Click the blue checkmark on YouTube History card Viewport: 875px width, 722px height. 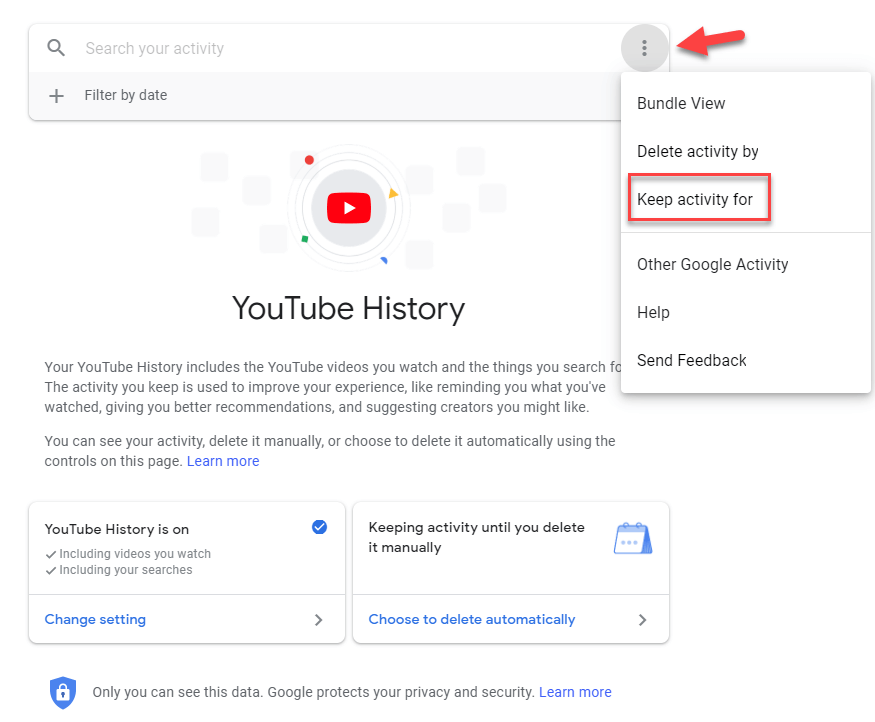click(x=319, y=527)
